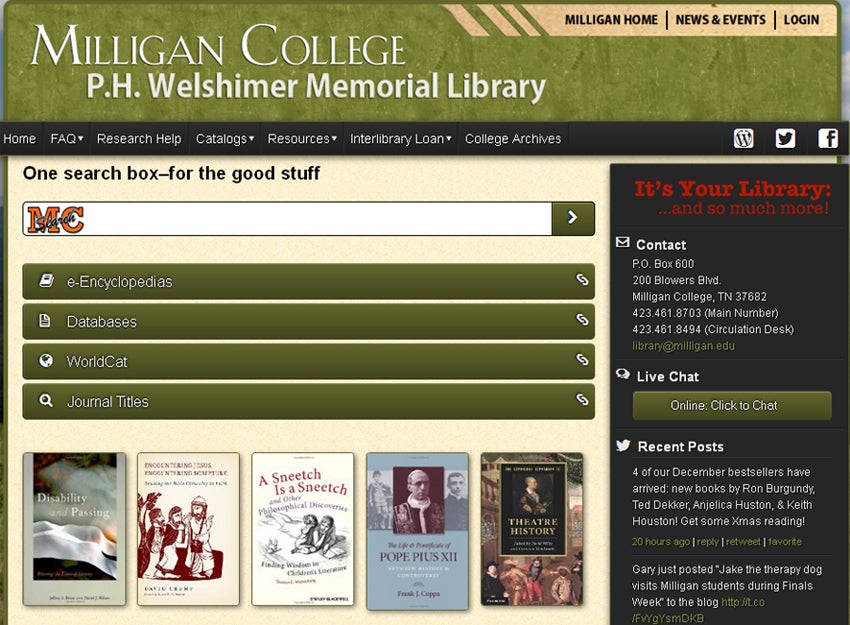Click the WordPress blog icon

click(743, 138)
